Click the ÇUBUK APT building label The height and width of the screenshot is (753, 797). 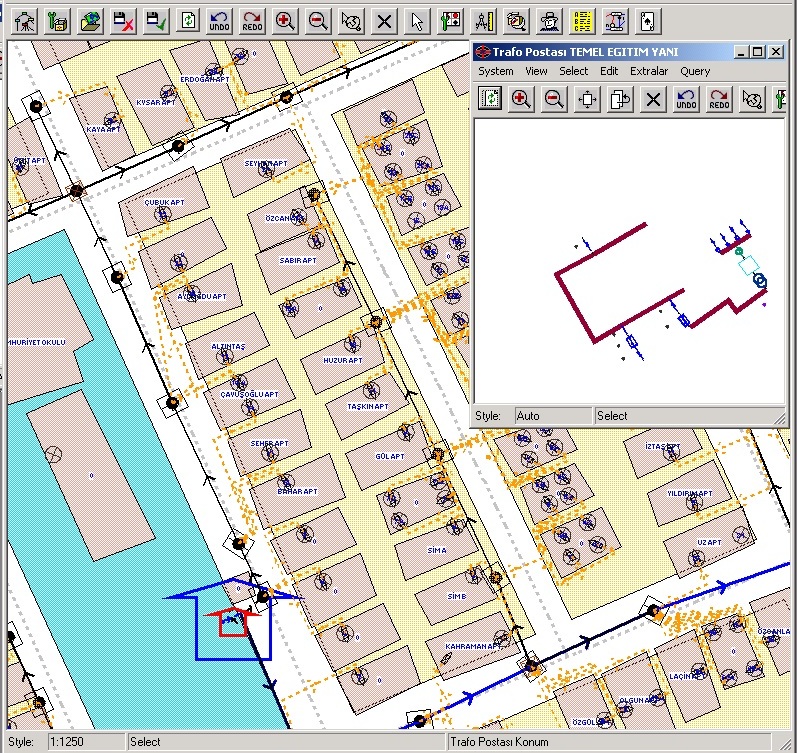click(164, 202)
